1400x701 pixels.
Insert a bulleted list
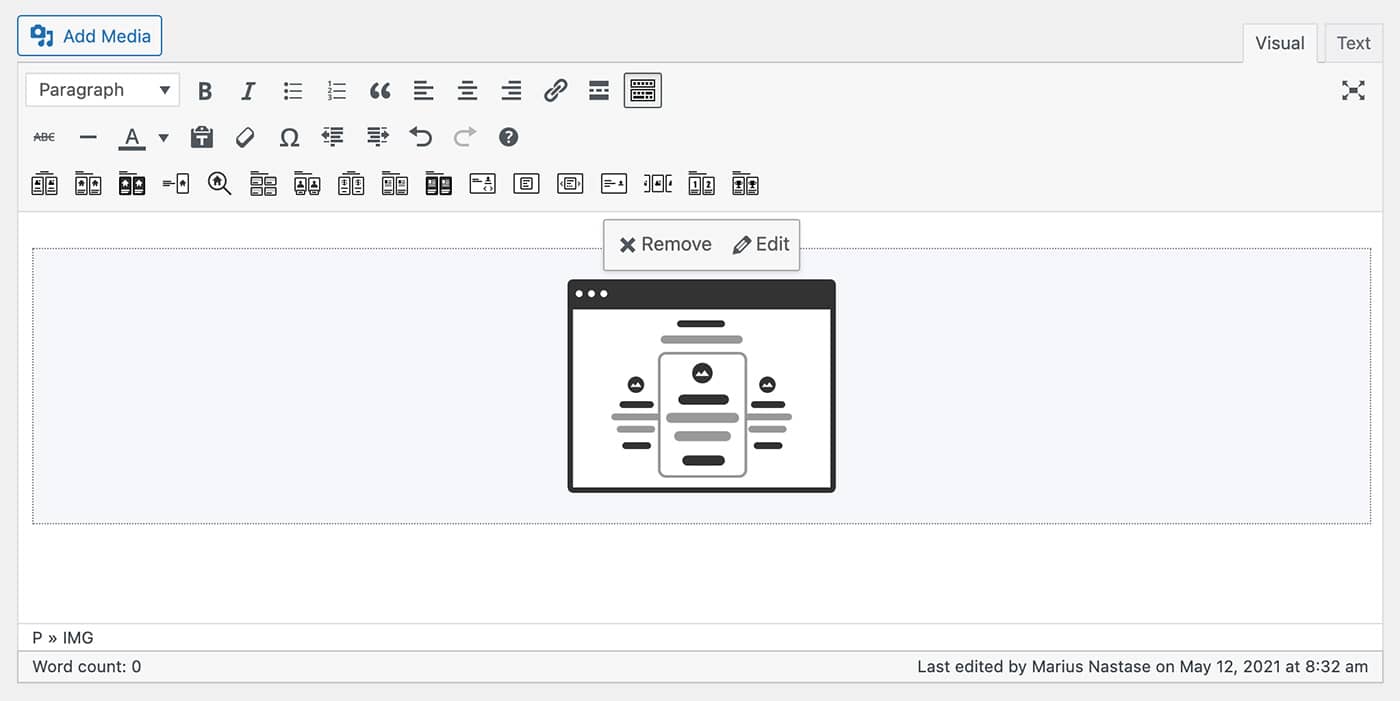click(x=292, y=91)
